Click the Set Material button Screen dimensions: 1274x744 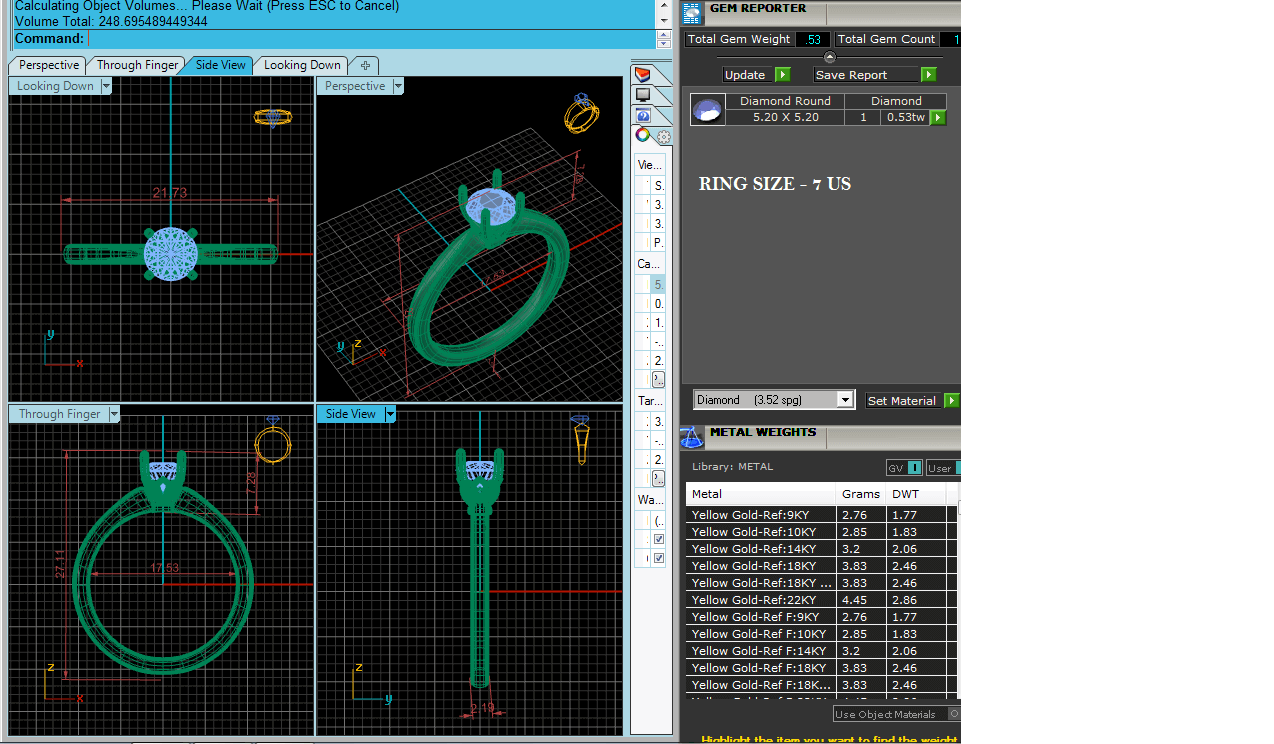(x=901, y=401)
